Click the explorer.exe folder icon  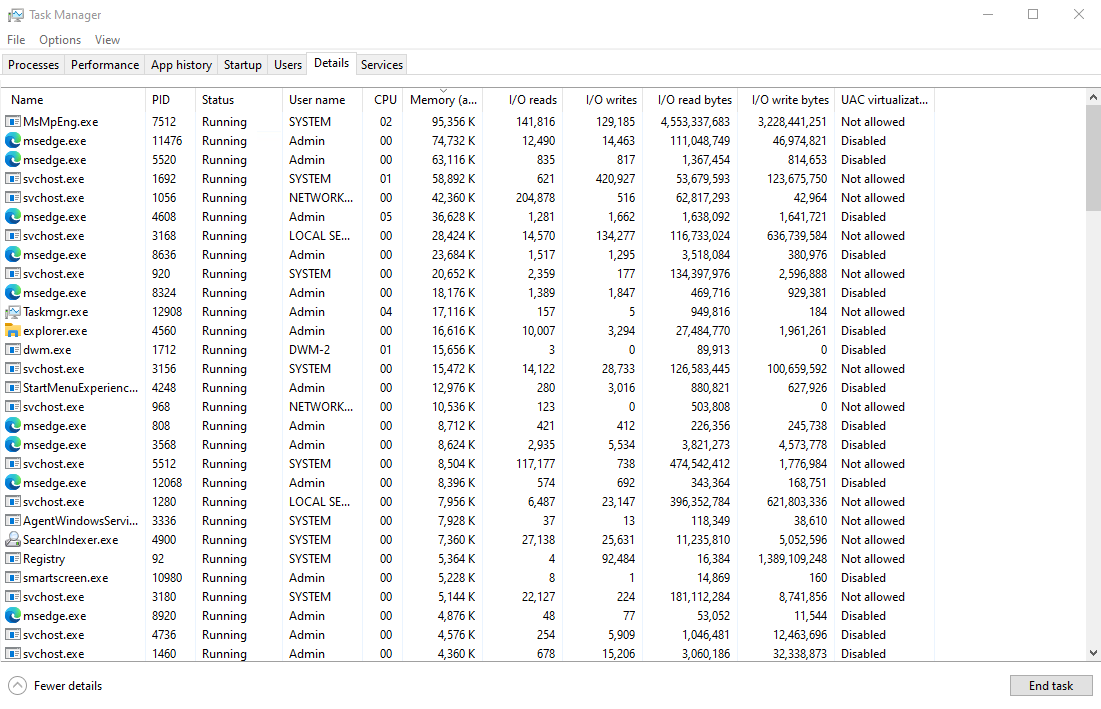point(13,330)
